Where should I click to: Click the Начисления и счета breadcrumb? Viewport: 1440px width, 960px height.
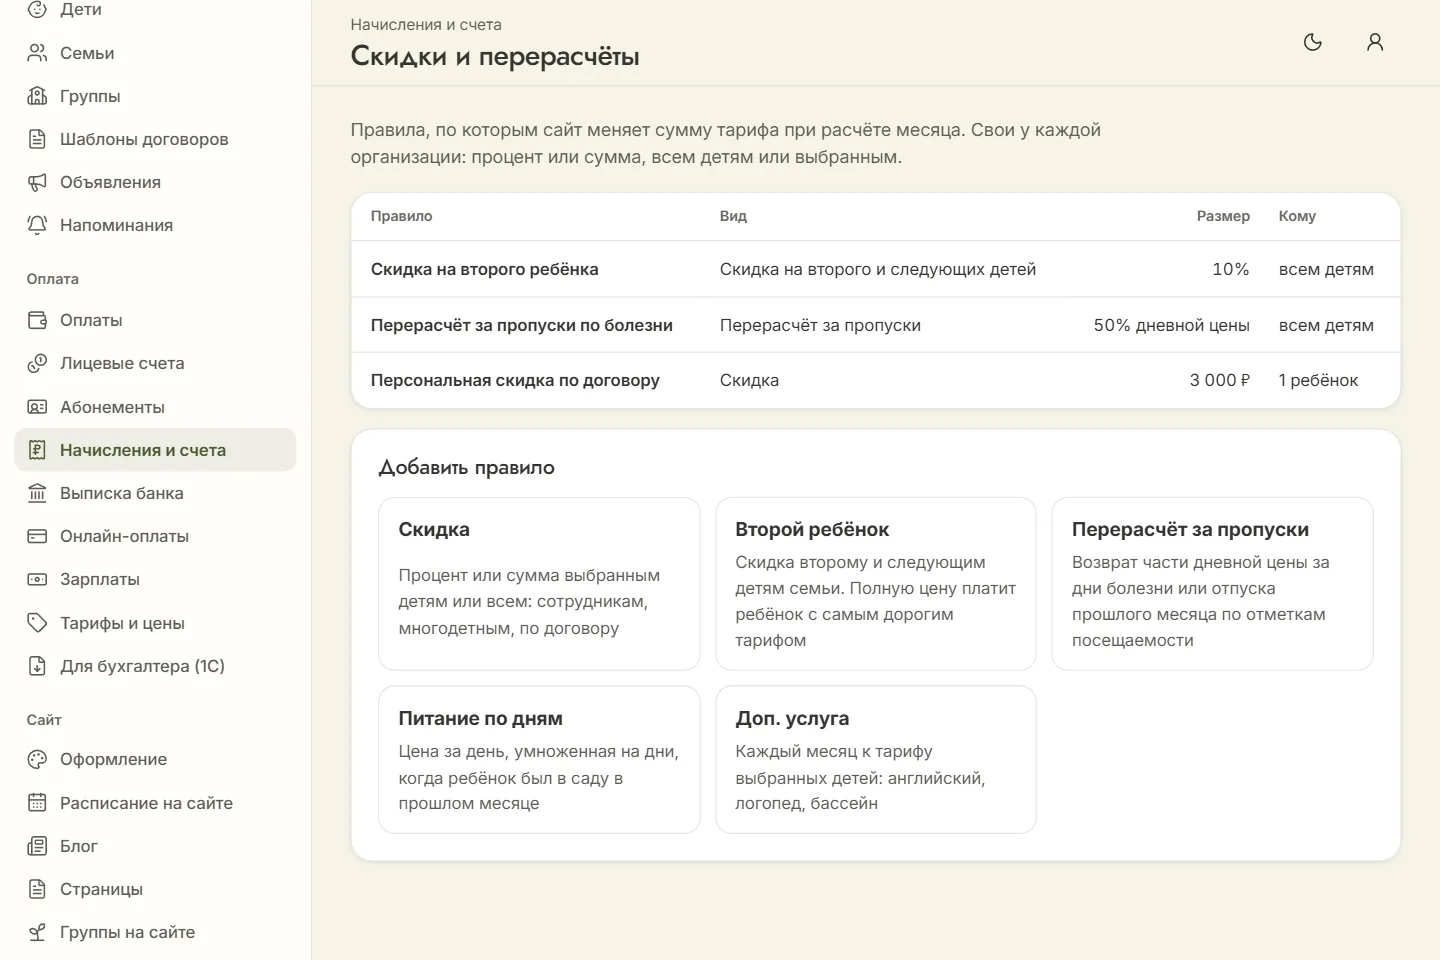click(426, 24)
